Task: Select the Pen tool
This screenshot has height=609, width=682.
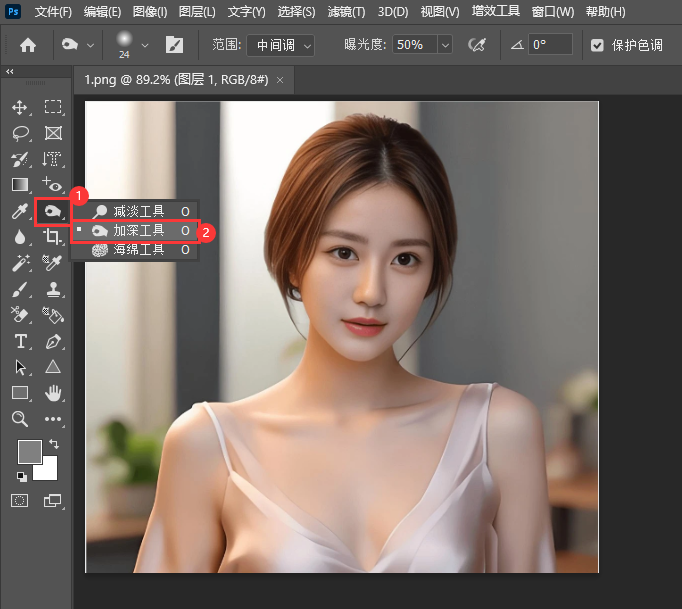Action: (53, 341)
